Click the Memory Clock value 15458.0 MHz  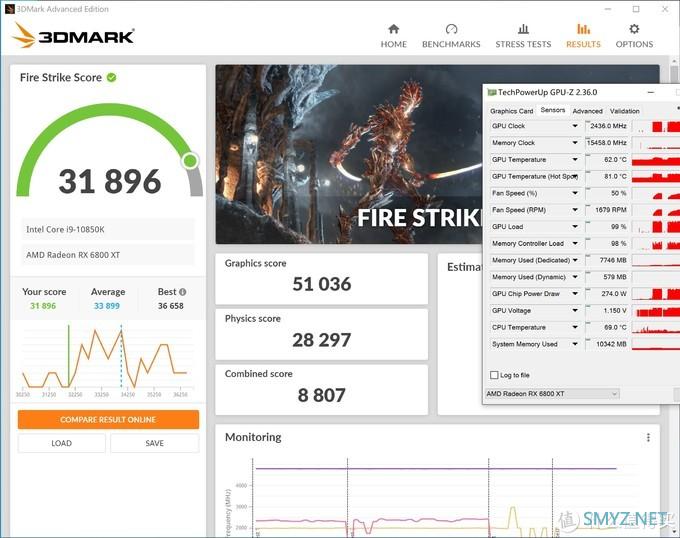pos(607,143)
